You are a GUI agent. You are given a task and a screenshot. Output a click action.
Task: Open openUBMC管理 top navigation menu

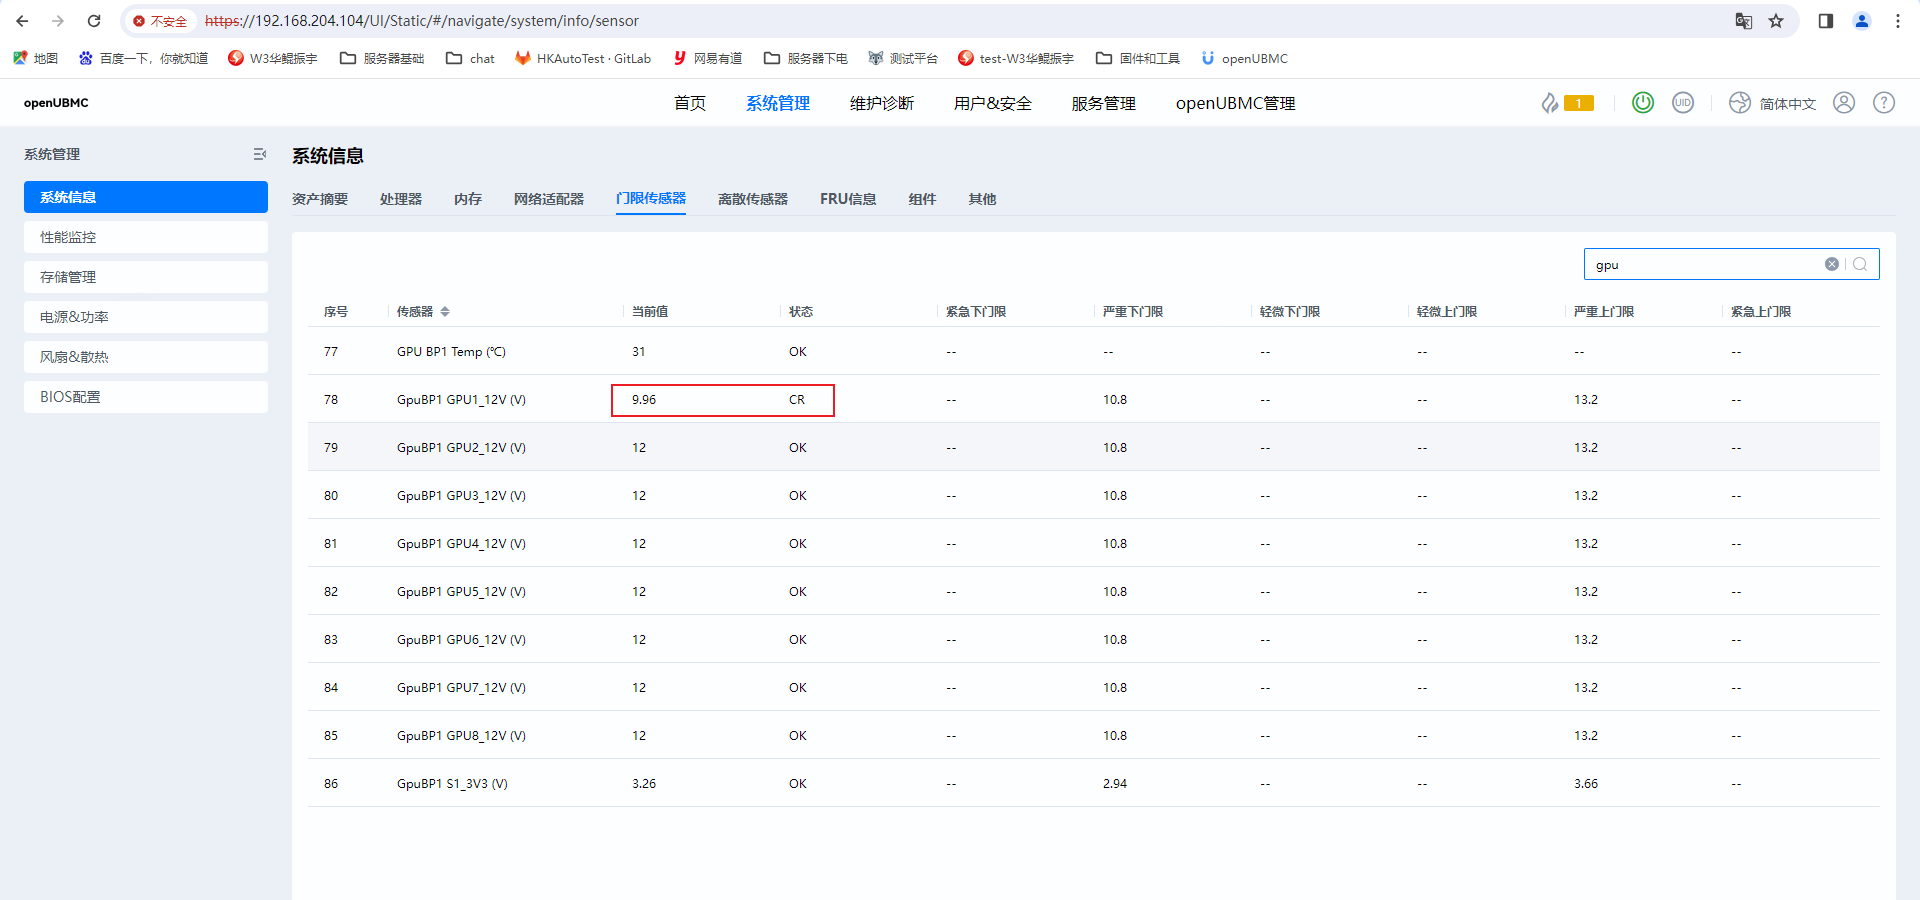click(1235, 103)
